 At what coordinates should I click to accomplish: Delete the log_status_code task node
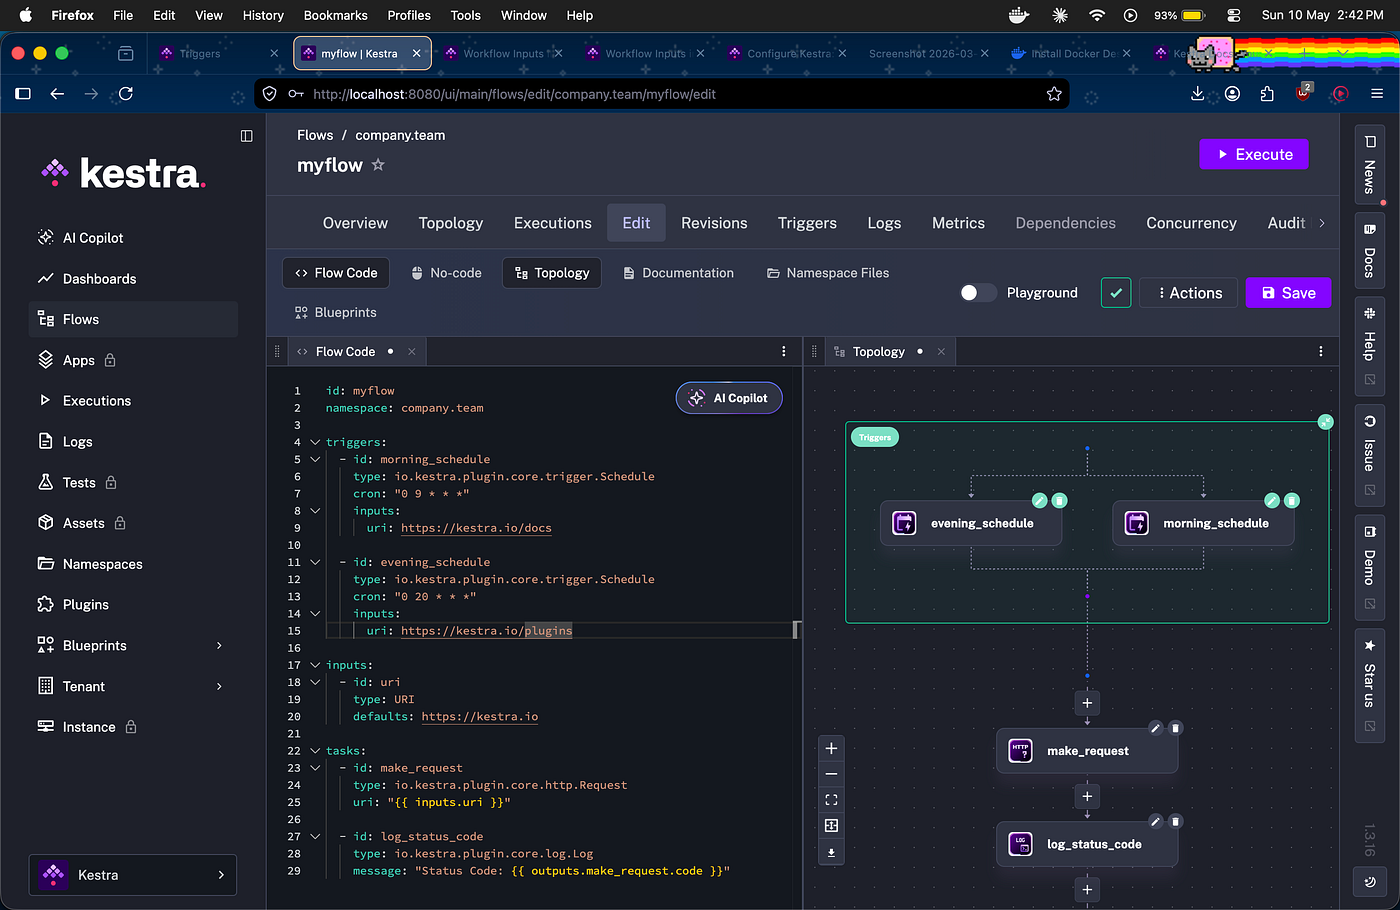coord(1176,821)
